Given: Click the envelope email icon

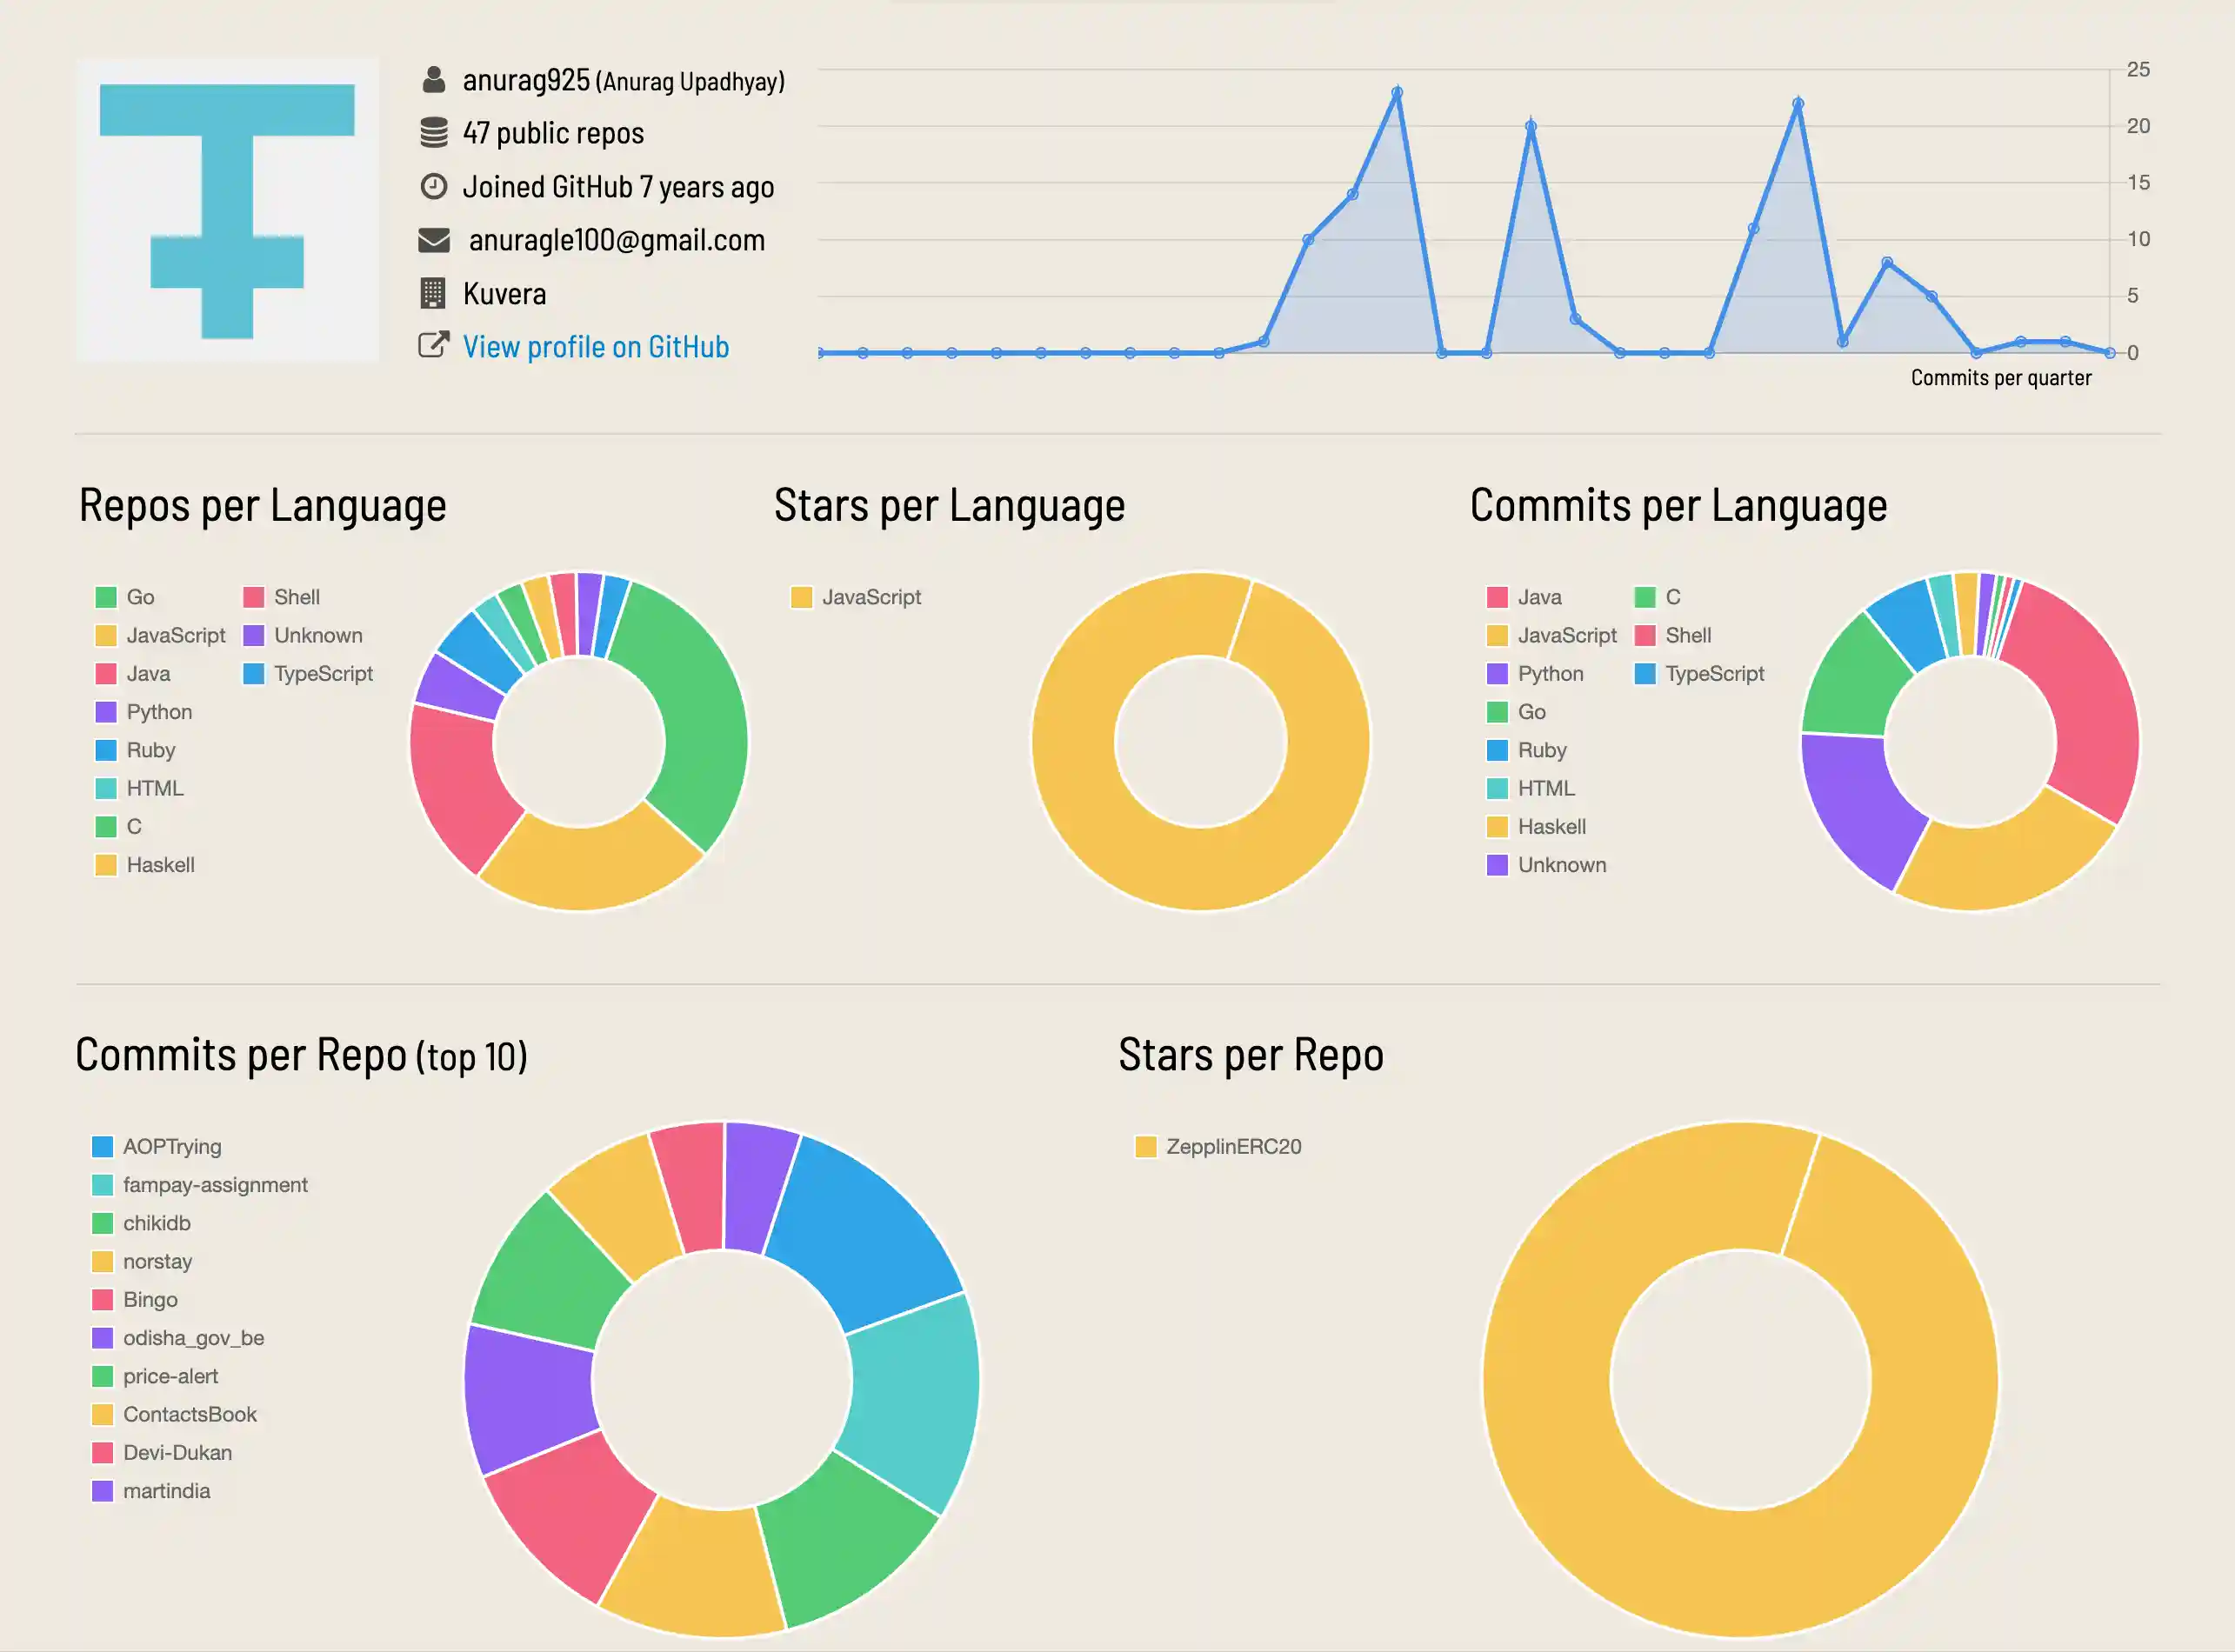Looking at the screenshot, I should pyautogui.click(x=433, y=240).
